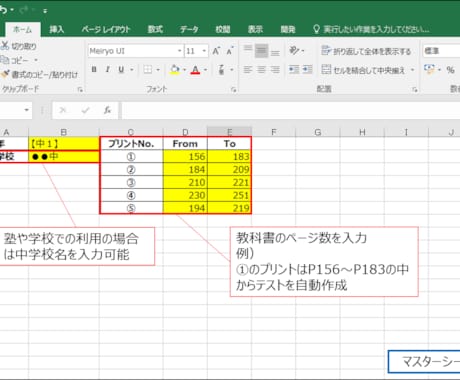The height and width of the screenshot is (380, 460).
Task: Open the 数式 (Formulas) tab
Action: (155, 29)
